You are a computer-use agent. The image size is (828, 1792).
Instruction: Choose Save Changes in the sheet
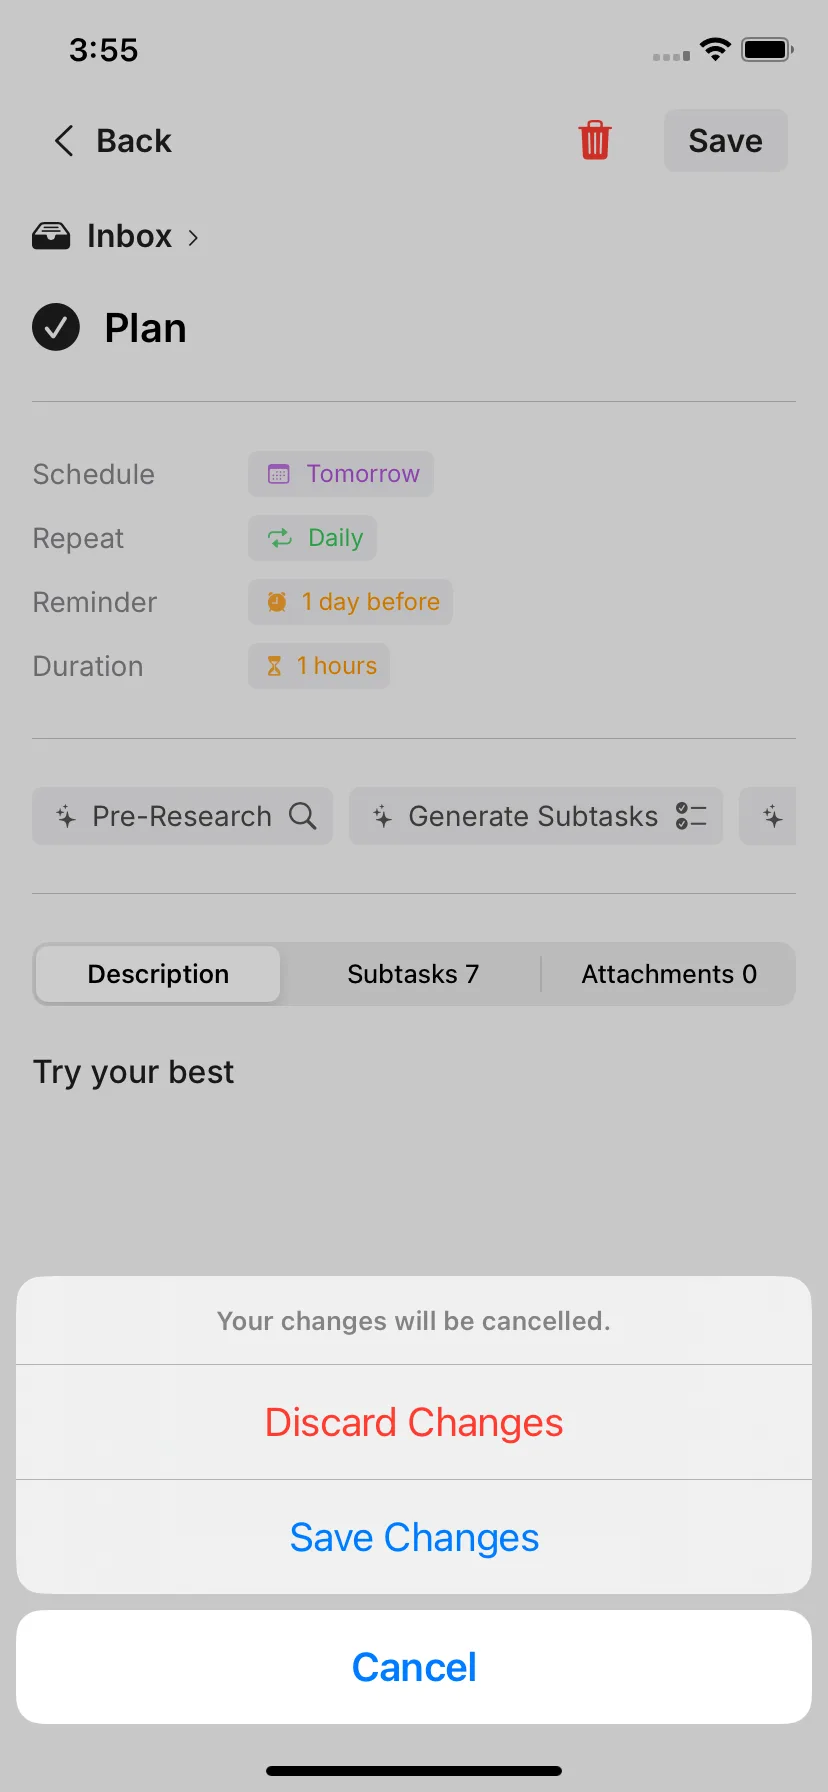[x=414, y=1537]
